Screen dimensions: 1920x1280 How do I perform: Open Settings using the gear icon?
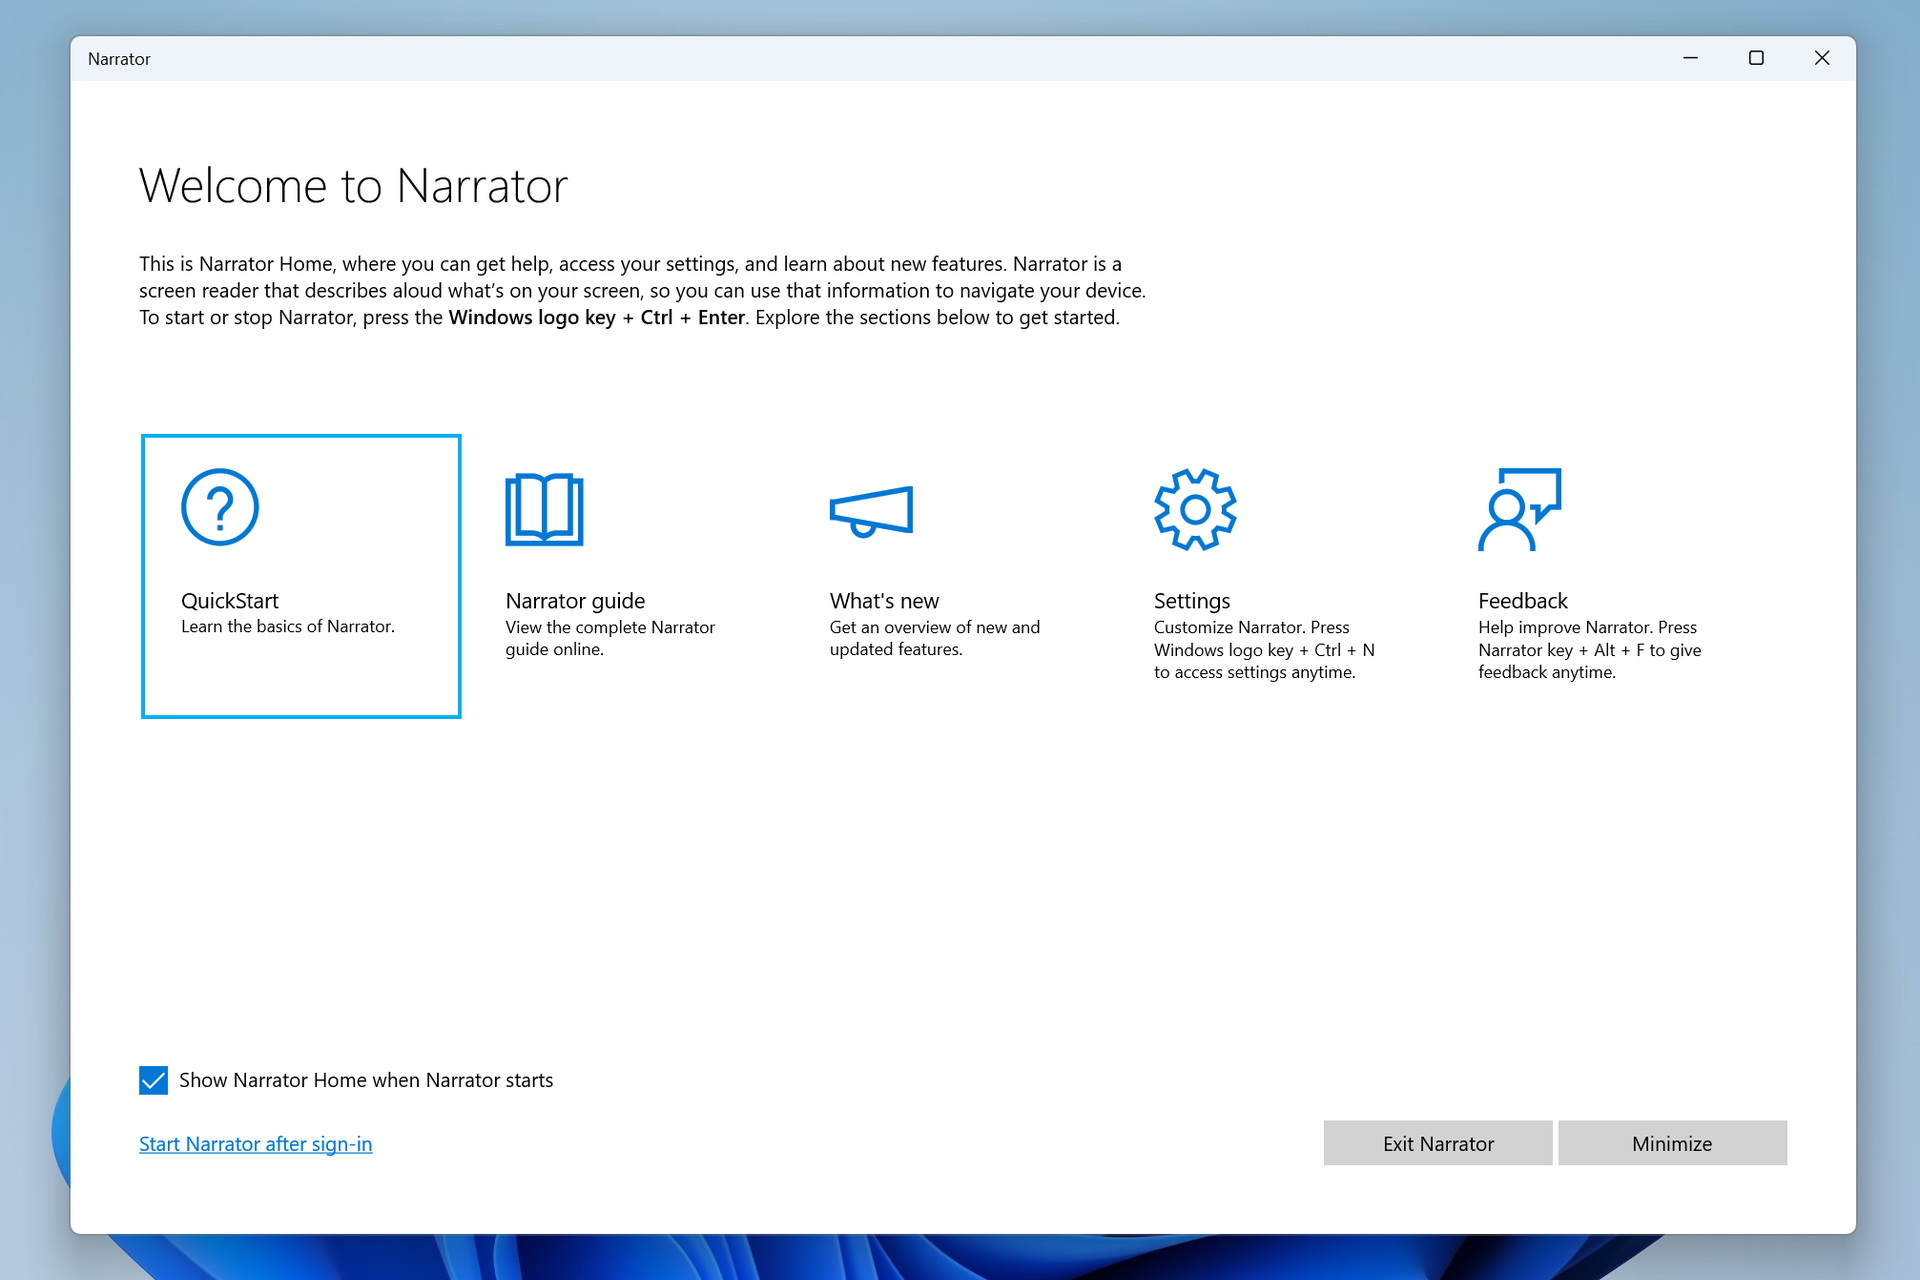[x=1195, y=510]
